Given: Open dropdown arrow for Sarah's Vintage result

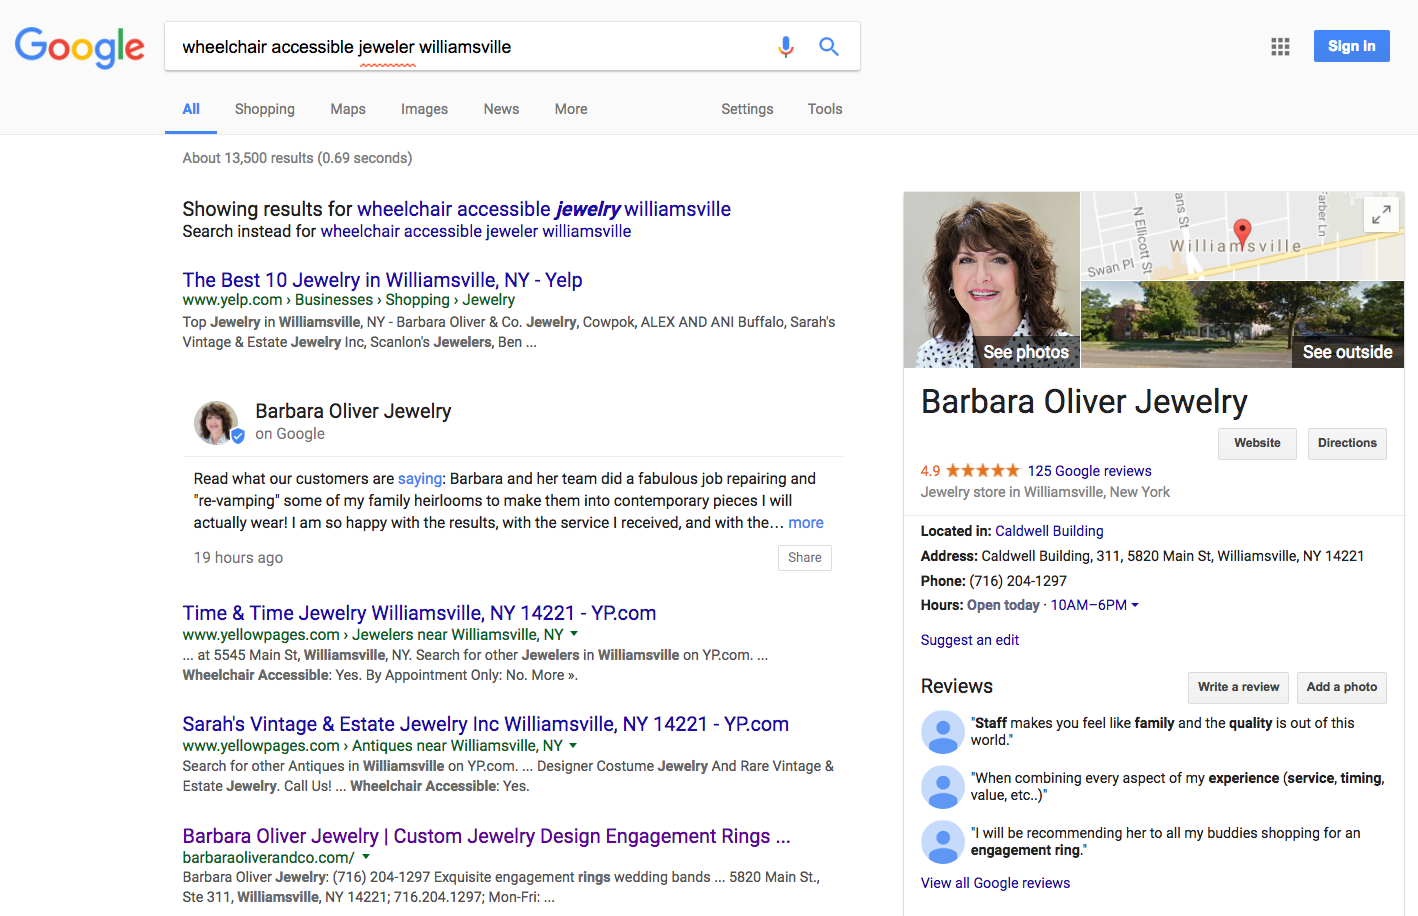Looking at the screenshot, I should pyautogui.click(x=573, y=745).
